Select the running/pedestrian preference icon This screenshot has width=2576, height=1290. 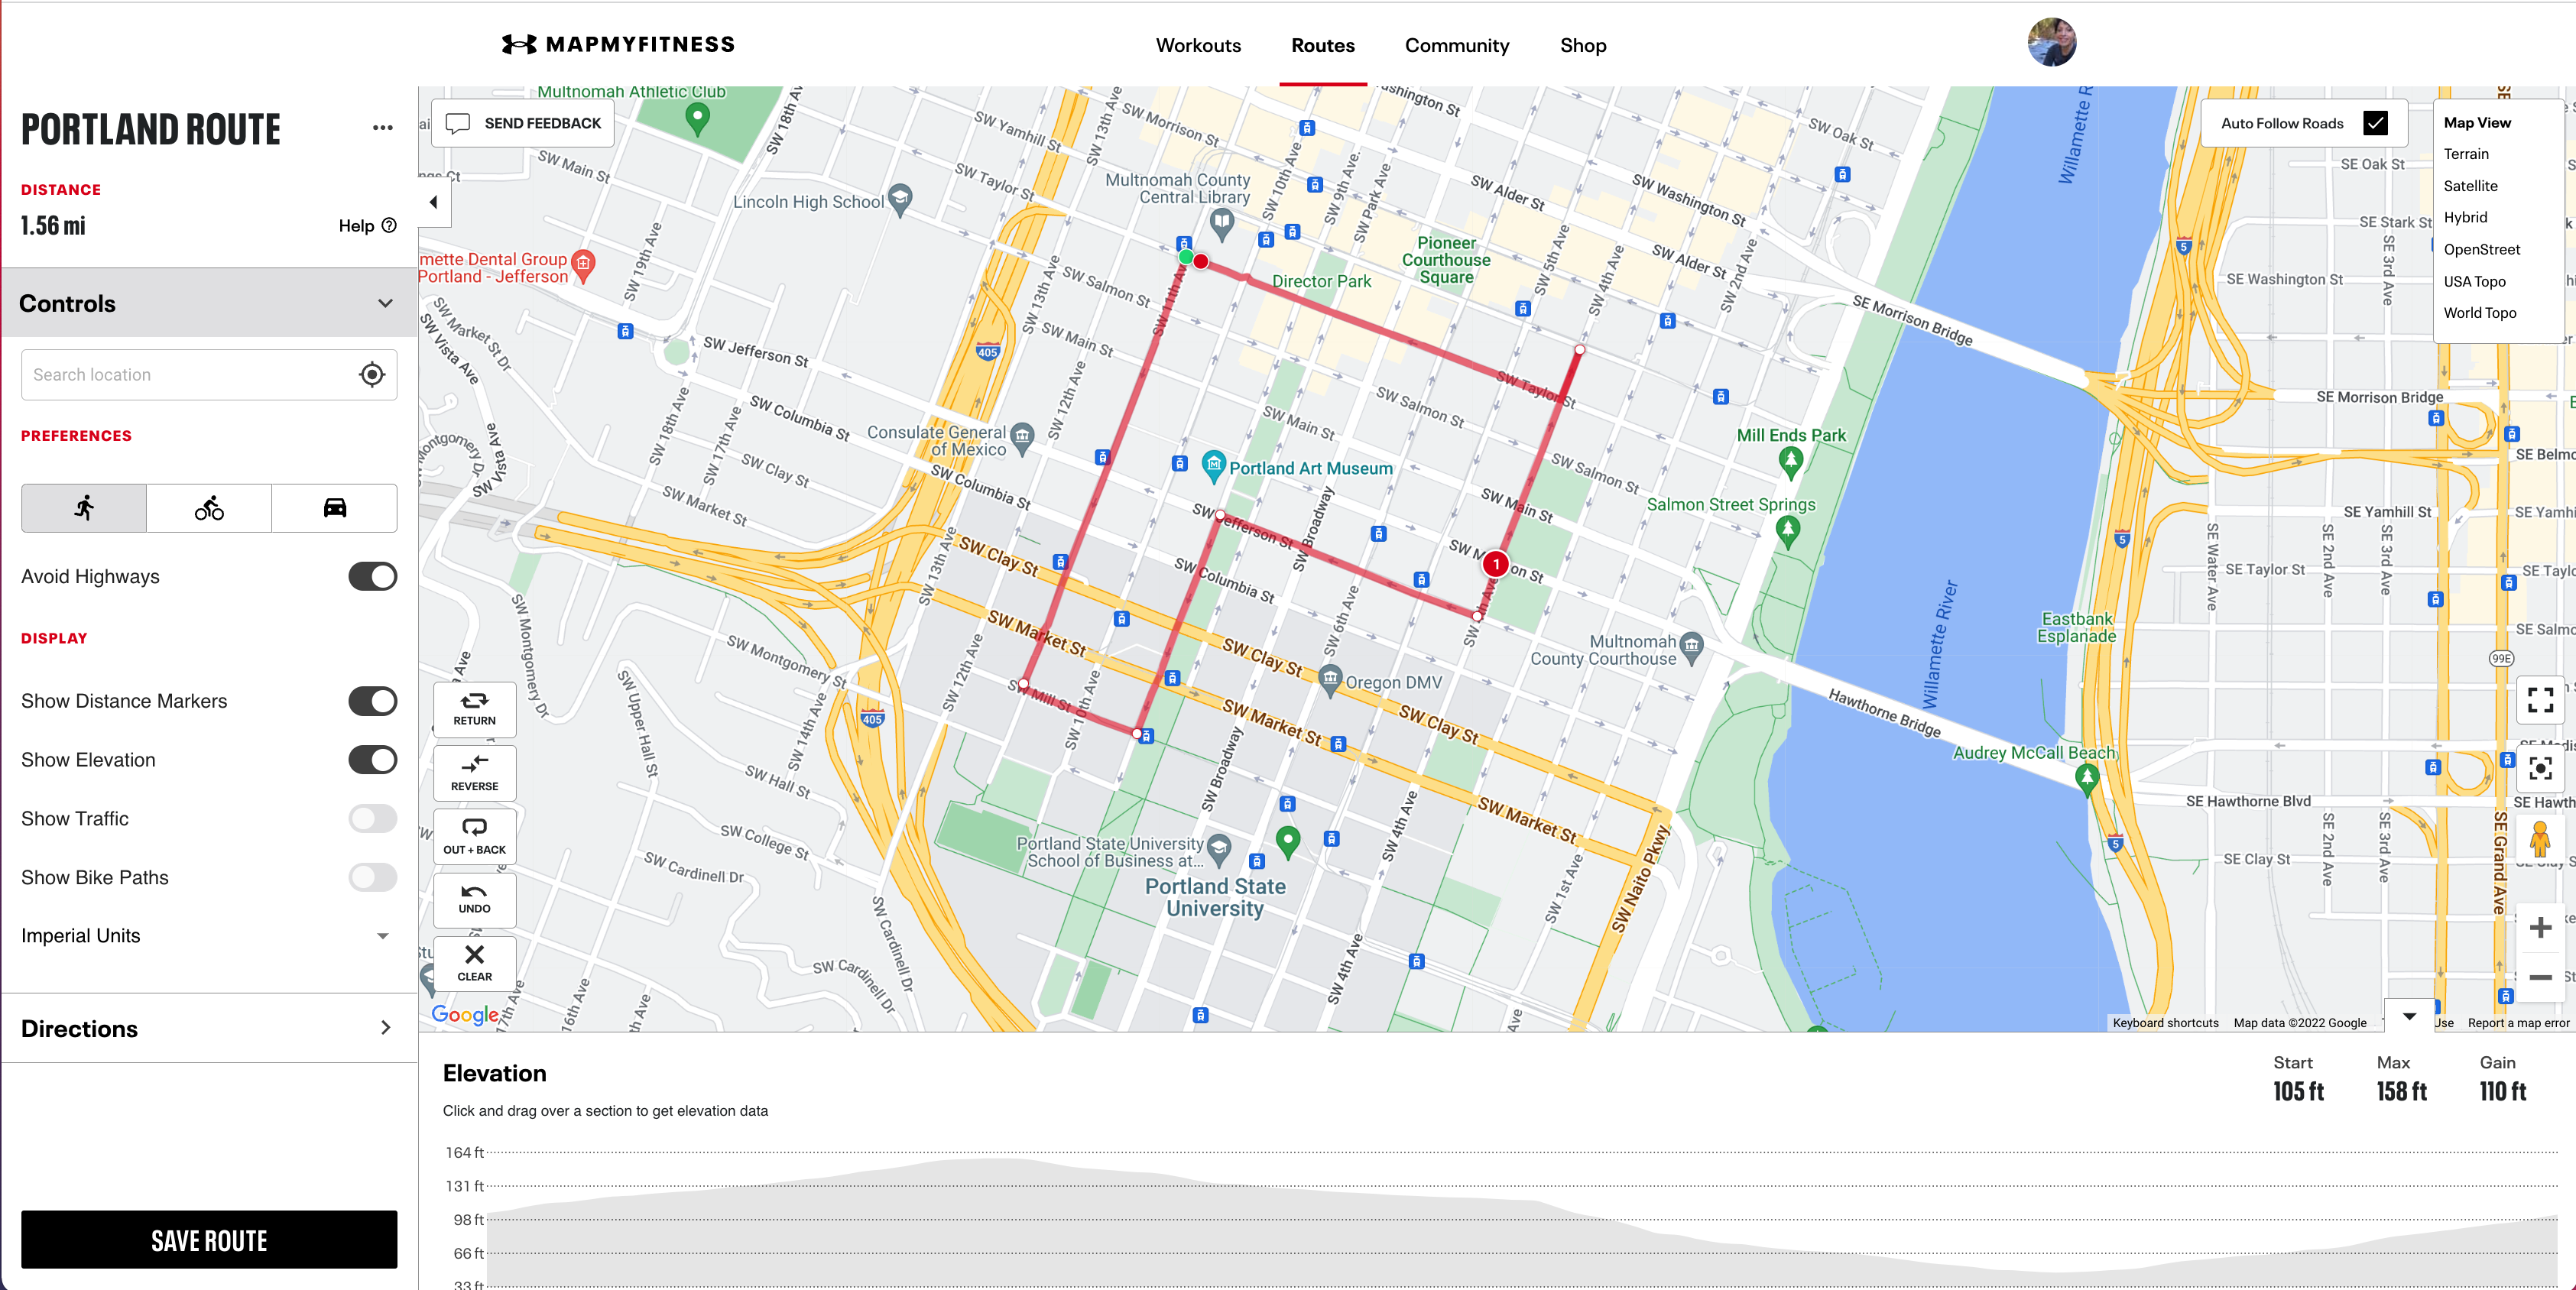tap(83, 507)
